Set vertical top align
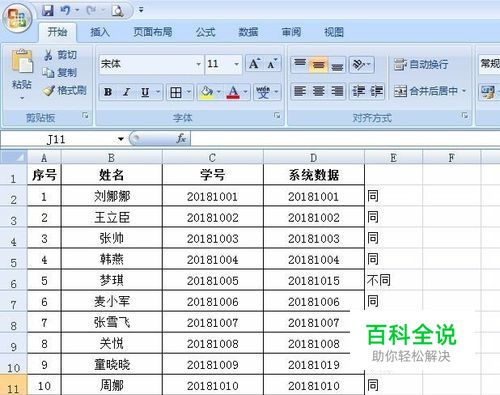This screenshot has width=500, height=395. coord(300,64)
